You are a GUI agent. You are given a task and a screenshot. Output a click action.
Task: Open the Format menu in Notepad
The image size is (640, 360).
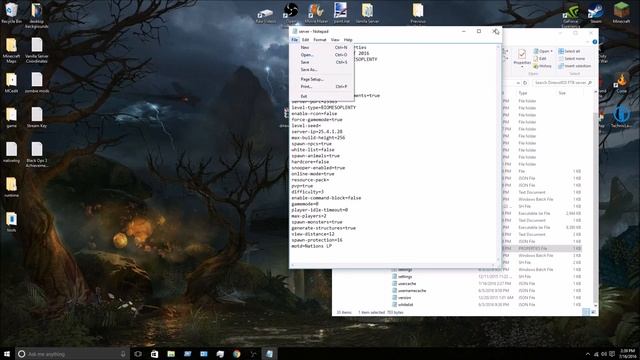pyautogui.click(x=320, y=40)
